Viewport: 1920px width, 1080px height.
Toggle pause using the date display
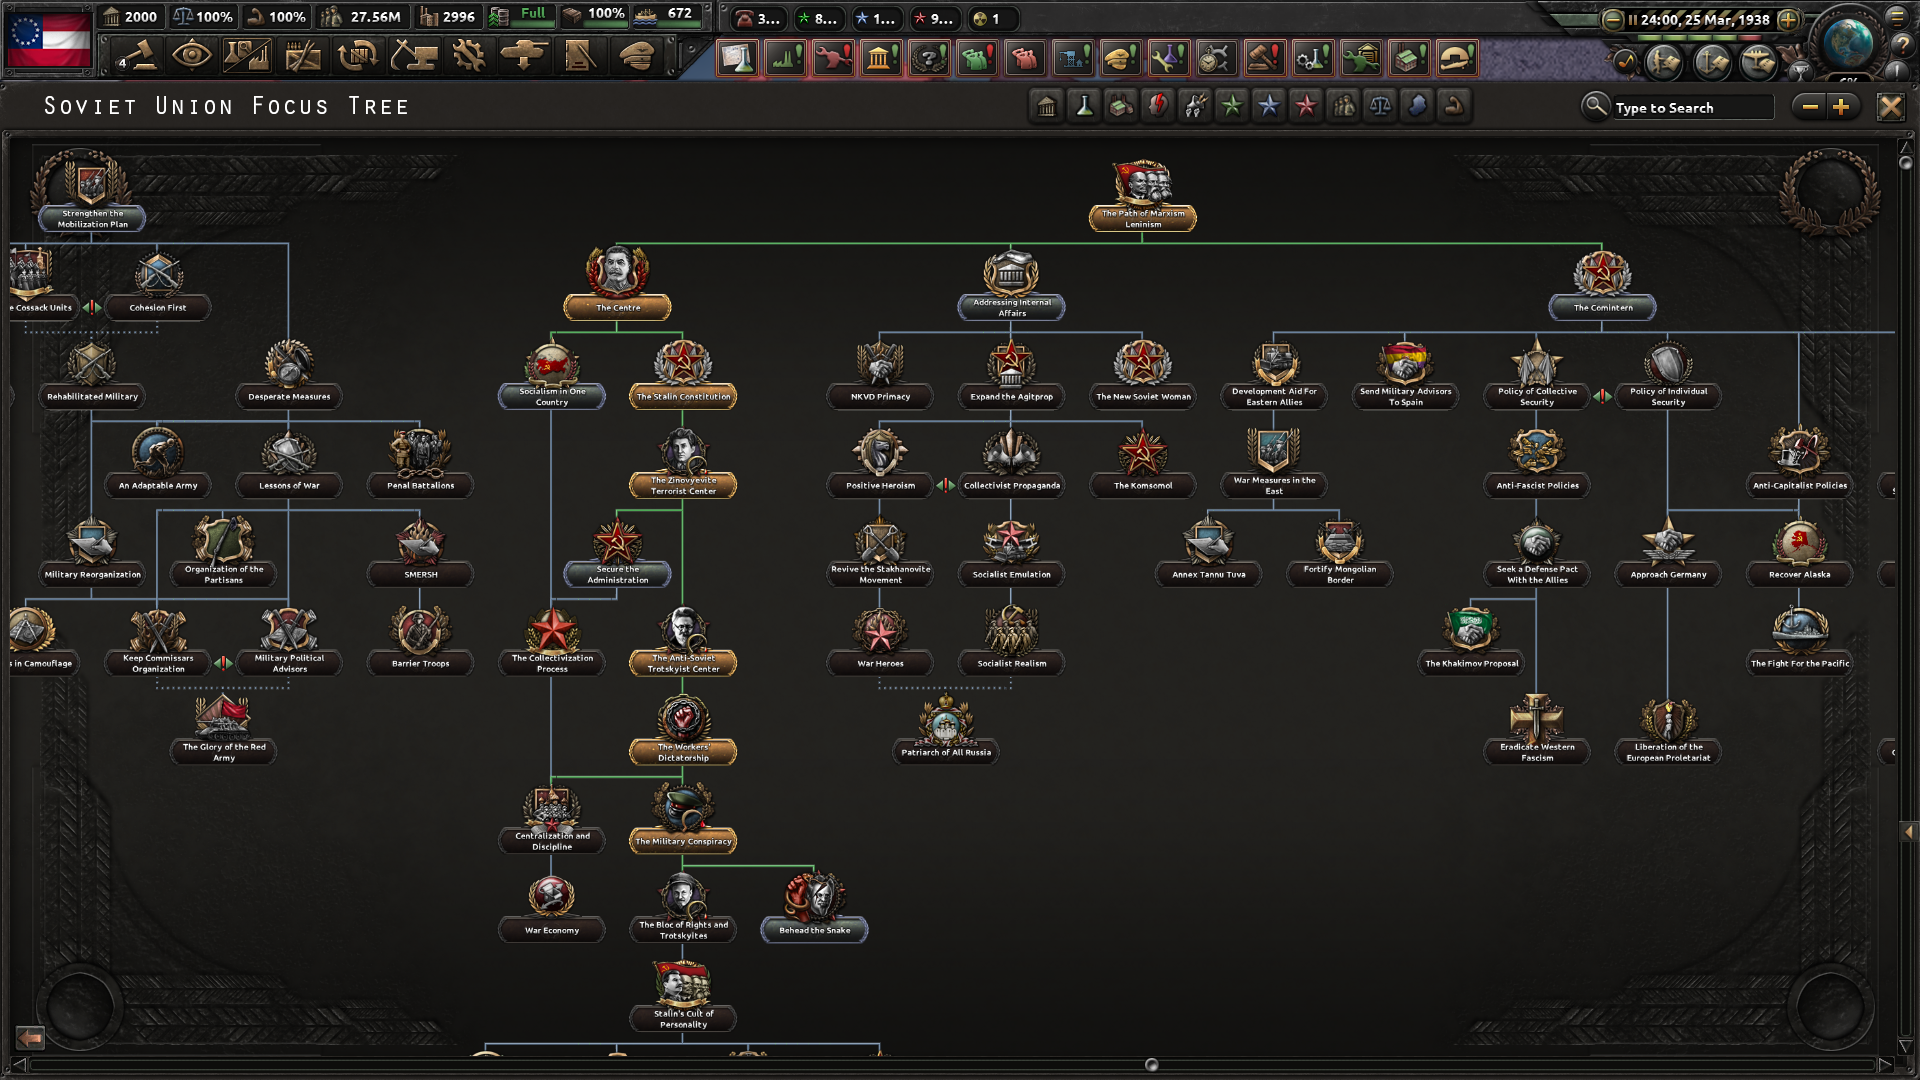(1699, 19)
